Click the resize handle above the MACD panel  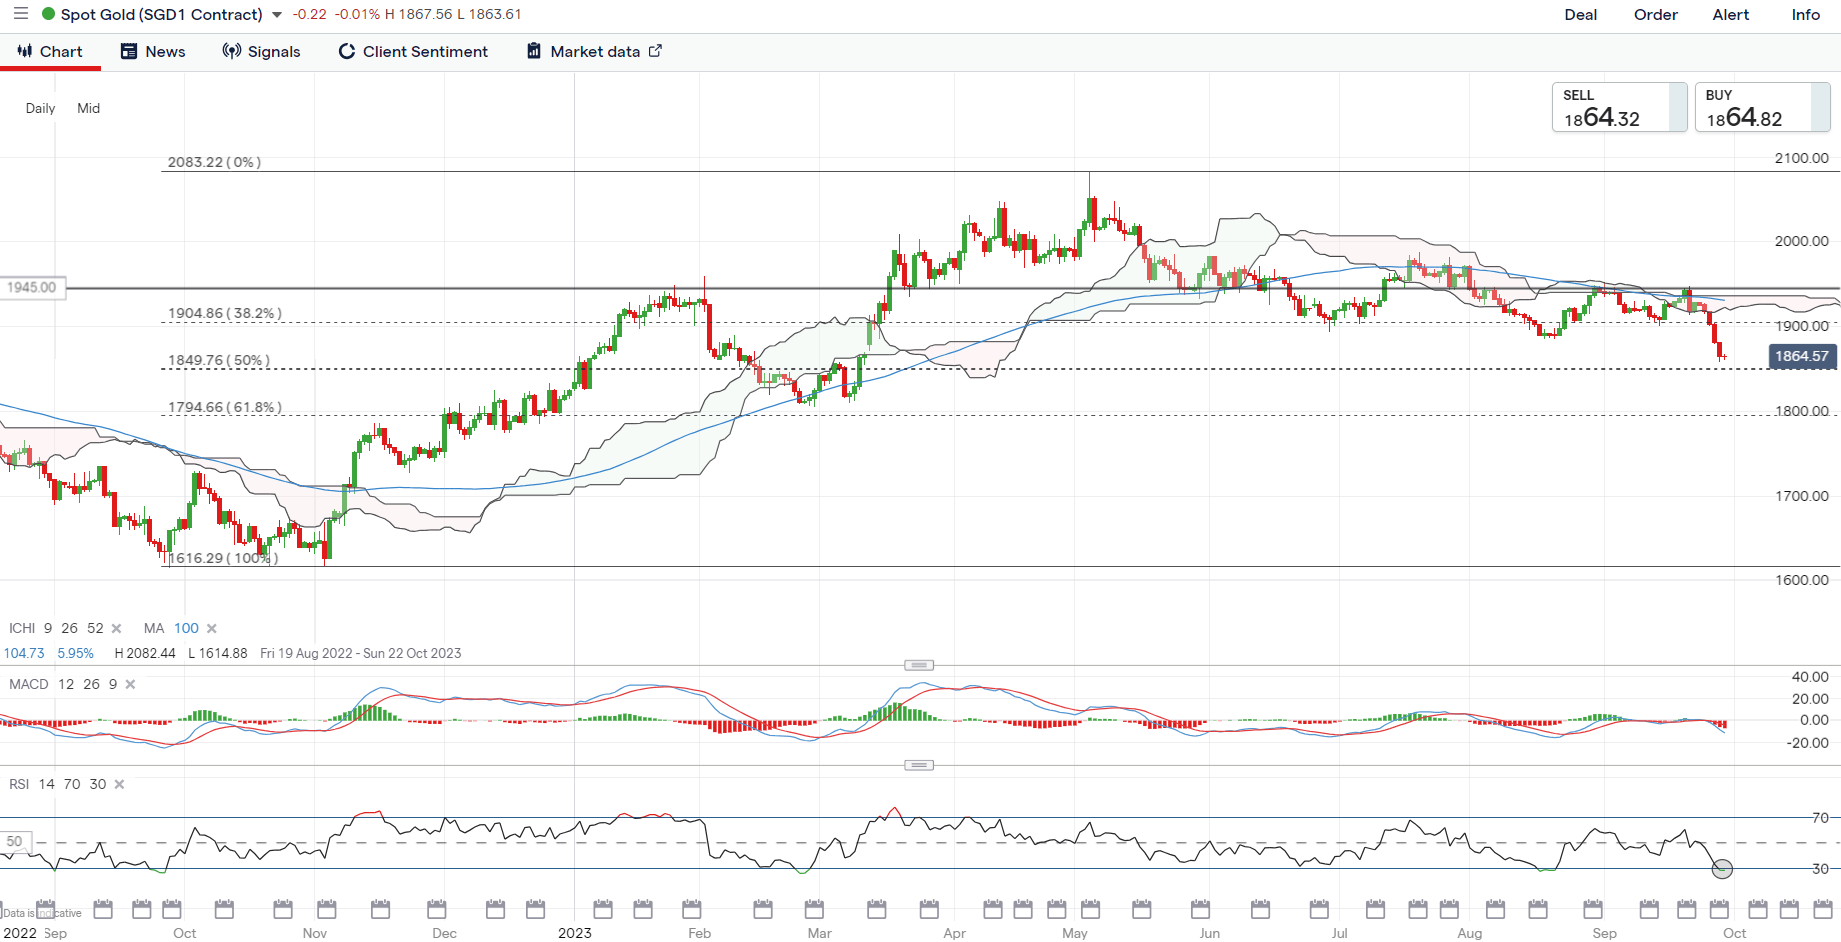tap(919, 665)
